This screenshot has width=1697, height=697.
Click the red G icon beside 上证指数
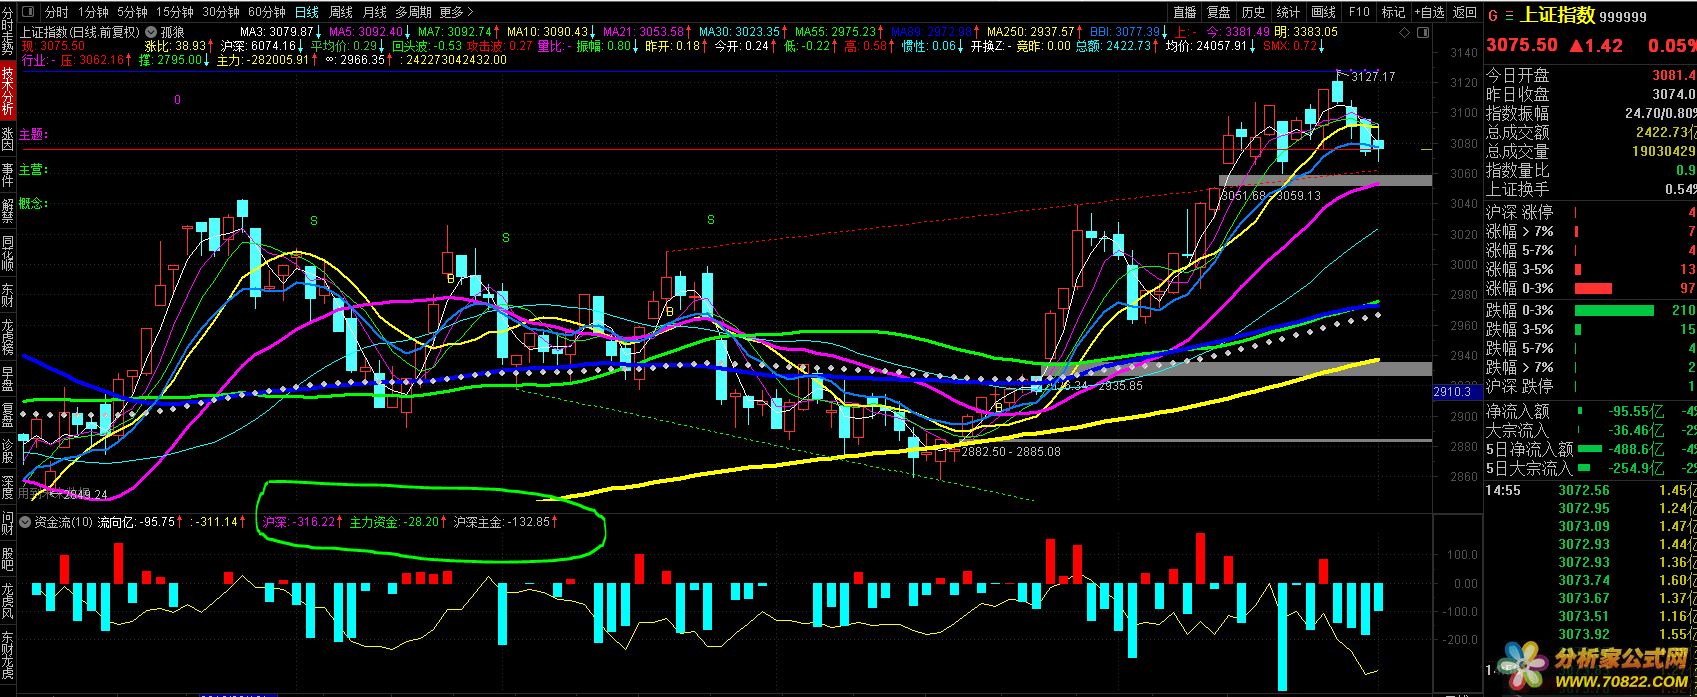pyautogui.click(x=1493, y=15)
